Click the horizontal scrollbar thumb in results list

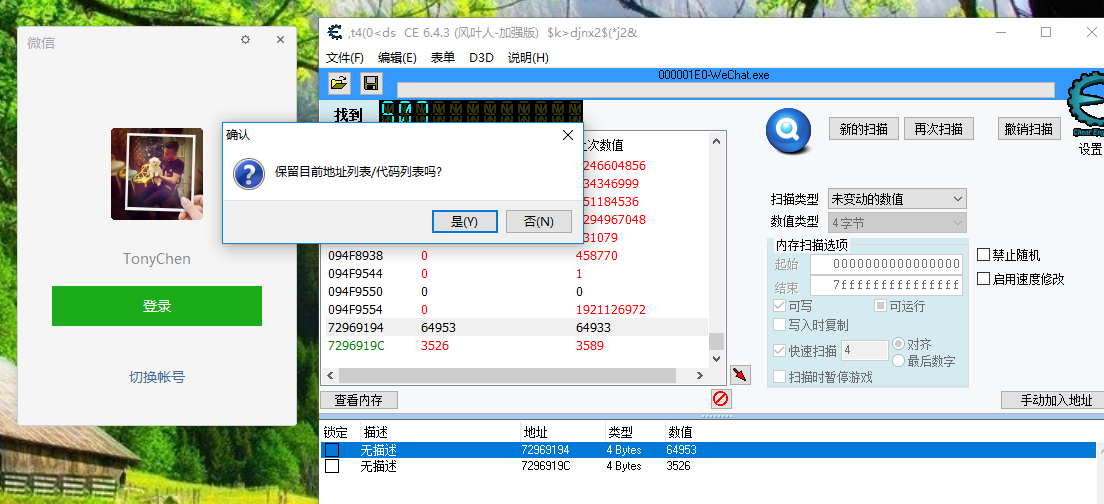click(x=506, y=375)
